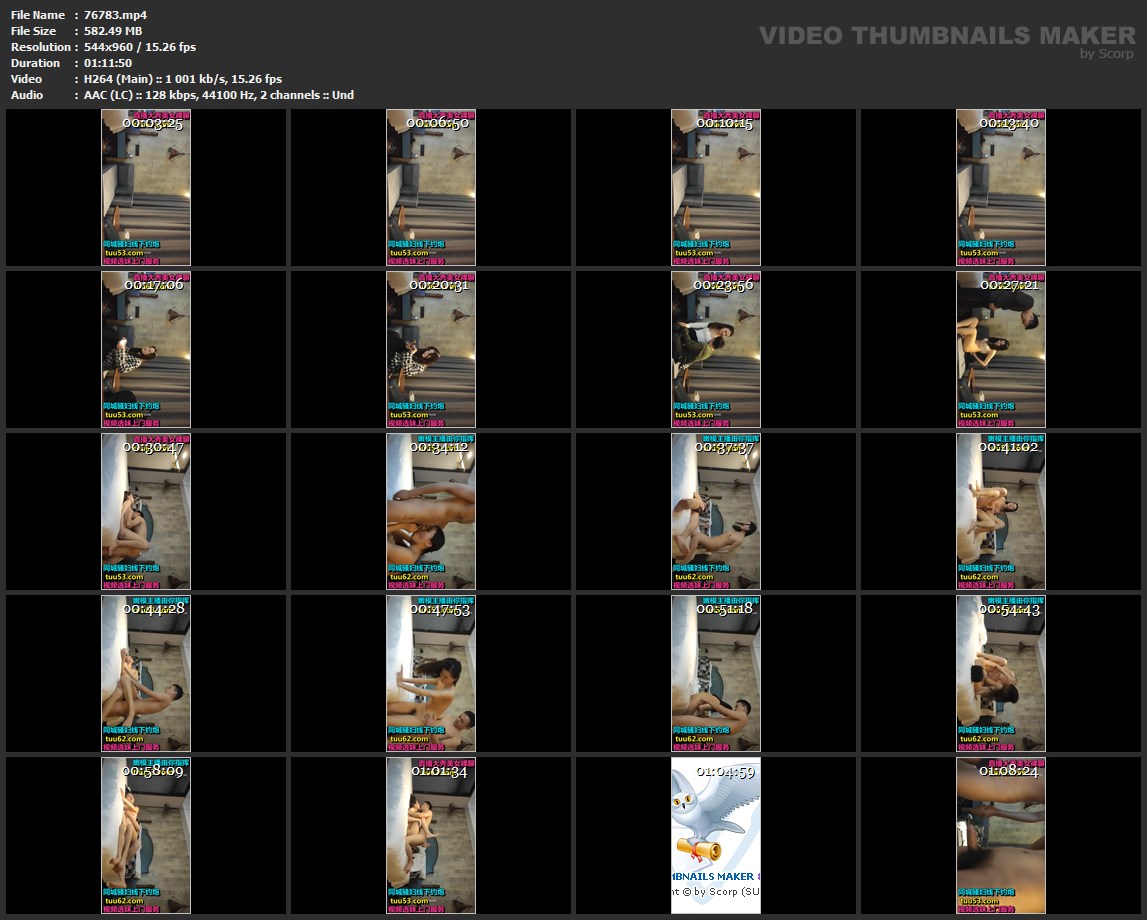Click the owl logo thumbnail at 01:04:59
This screenshot has width=1147, height=920.
click(716, 835)
